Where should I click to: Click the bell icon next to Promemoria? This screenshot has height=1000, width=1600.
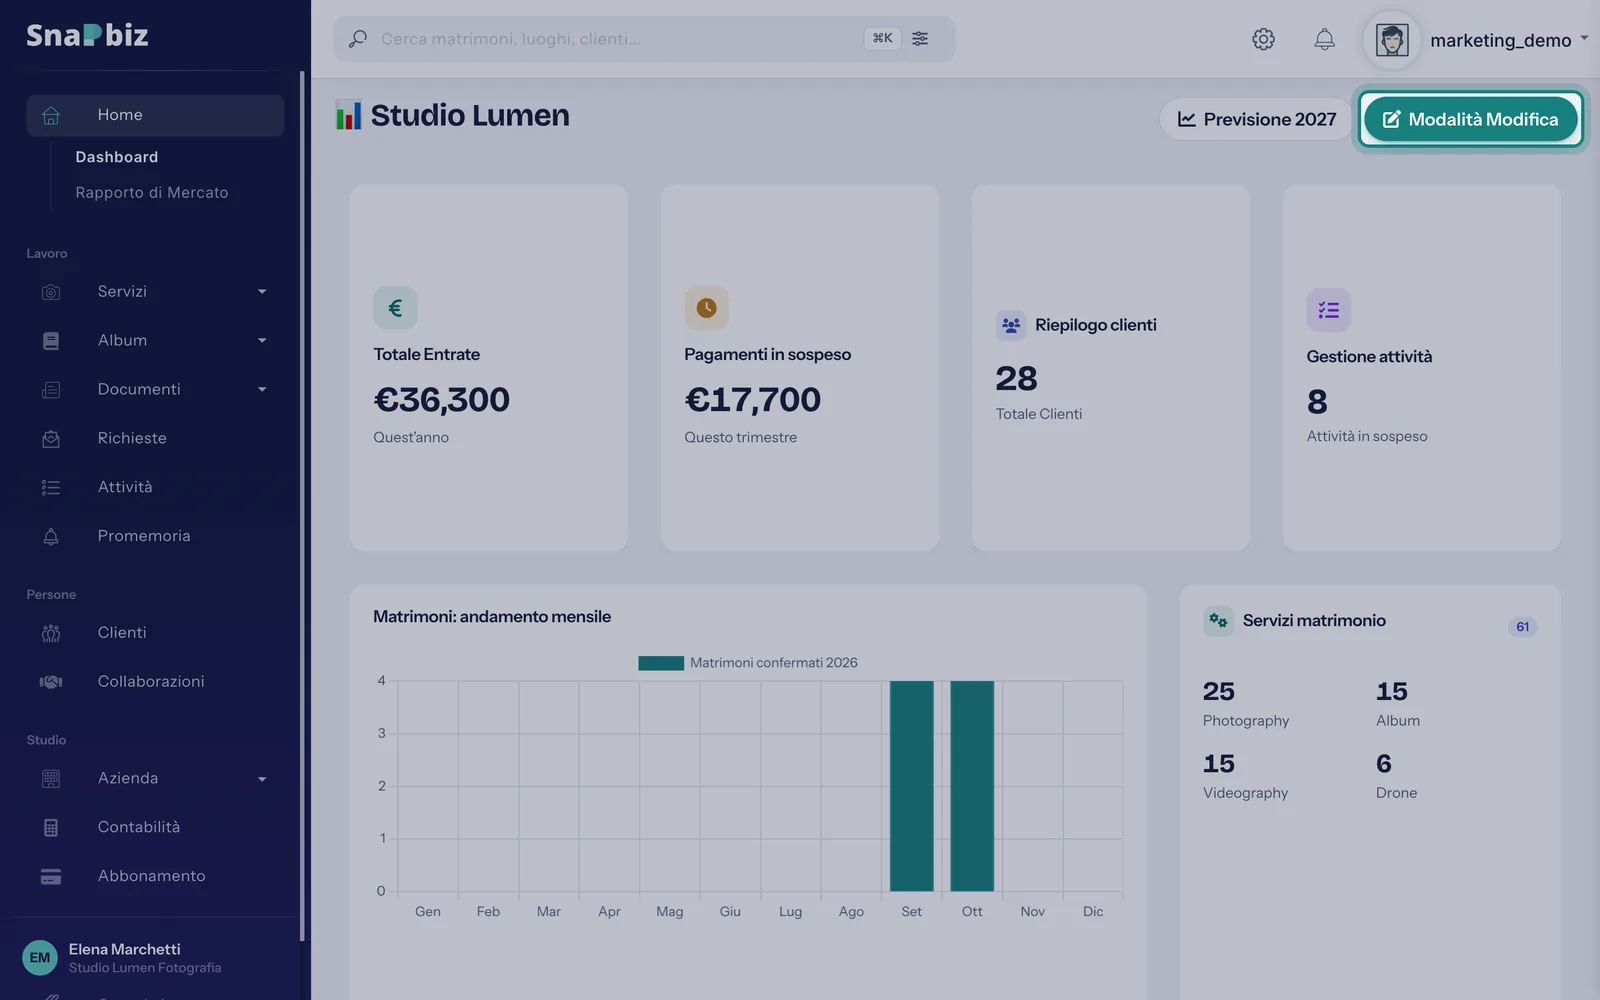coord(51,537)
